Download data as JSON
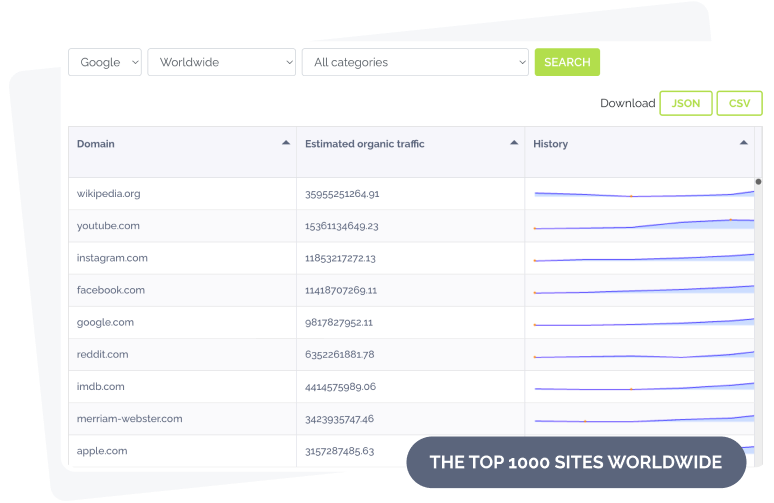Image resolution: width=774 pixels, height=503 pixels. click(686, 103)
